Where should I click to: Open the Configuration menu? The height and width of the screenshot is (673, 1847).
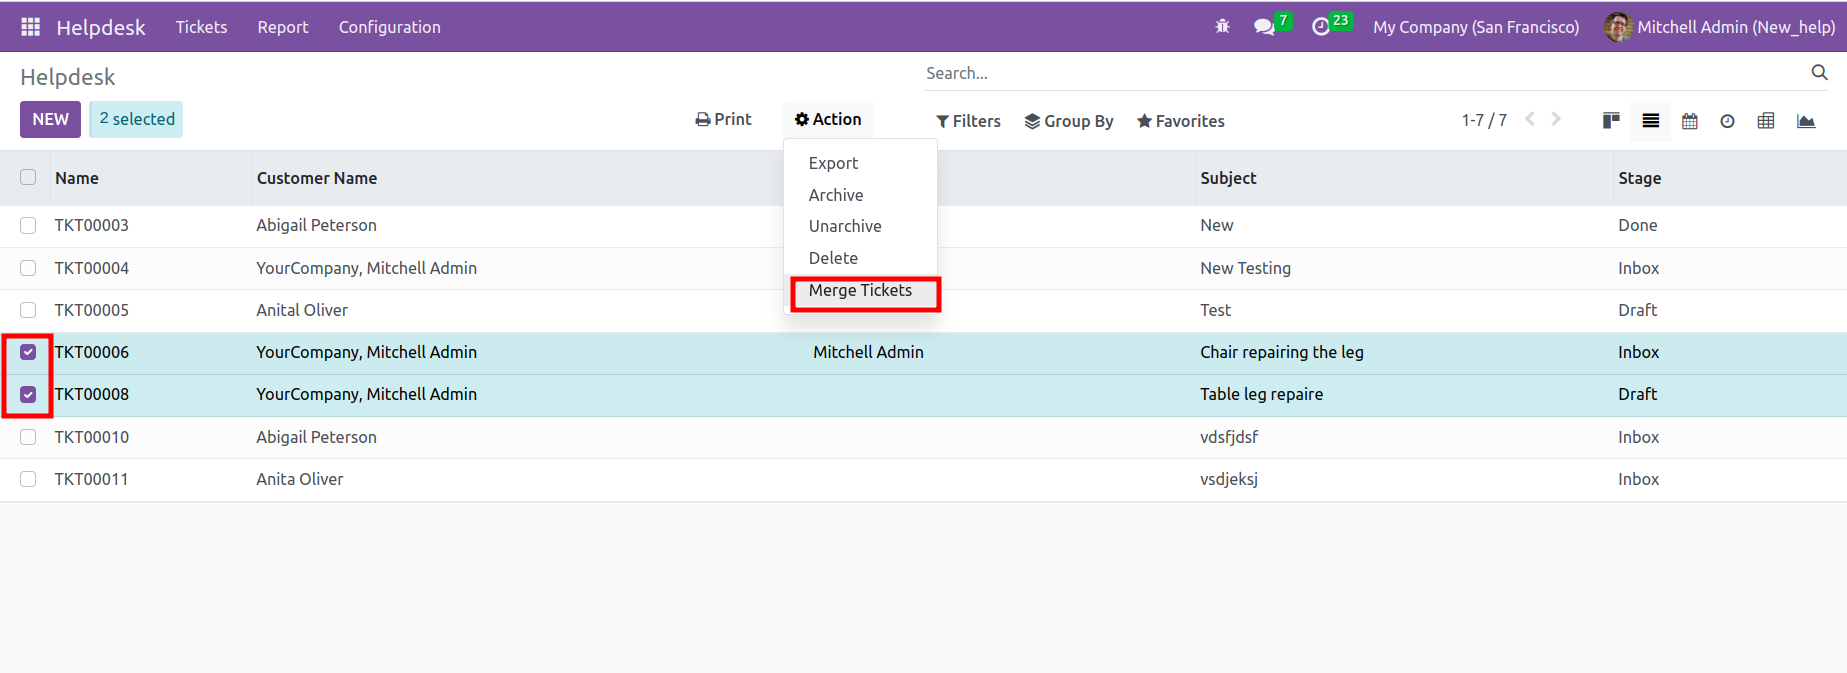pyautogui.click(x=389, y=27)
